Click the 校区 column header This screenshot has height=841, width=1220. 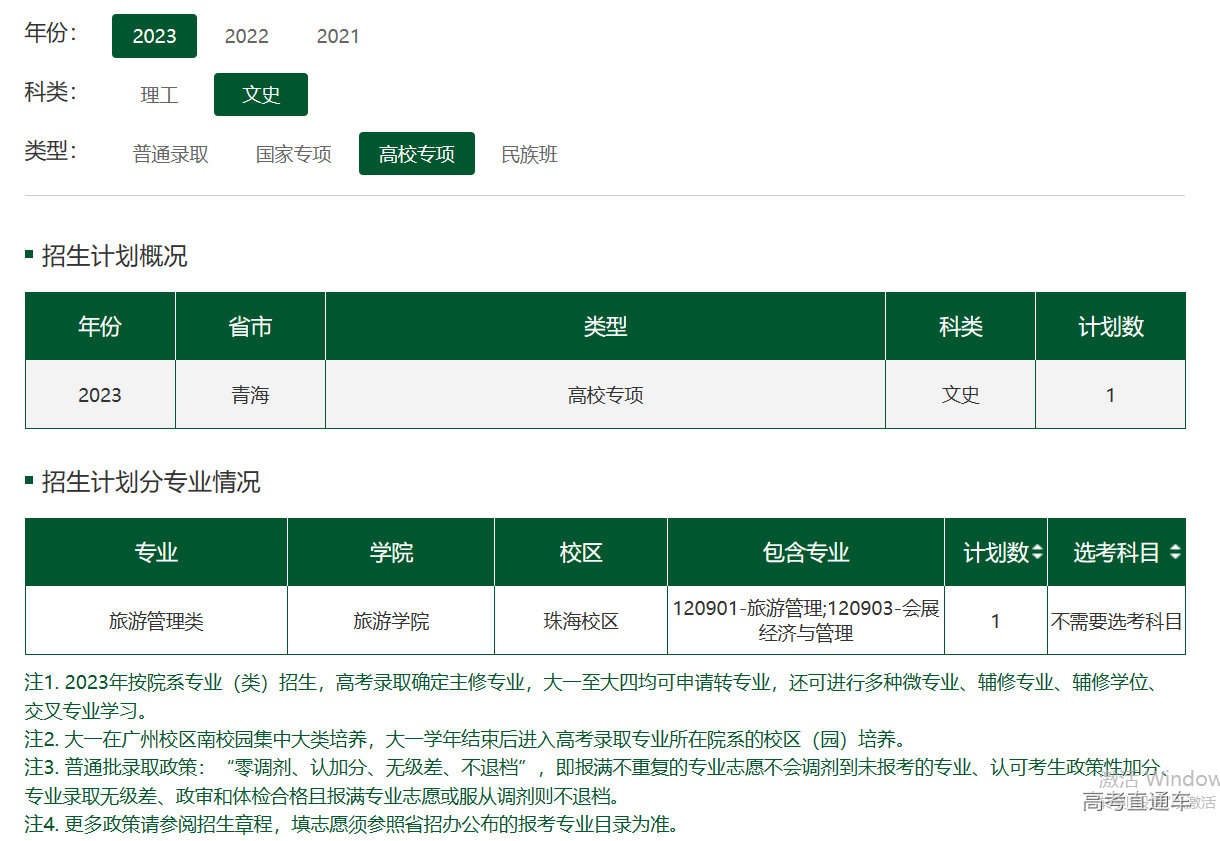point(581,552)
